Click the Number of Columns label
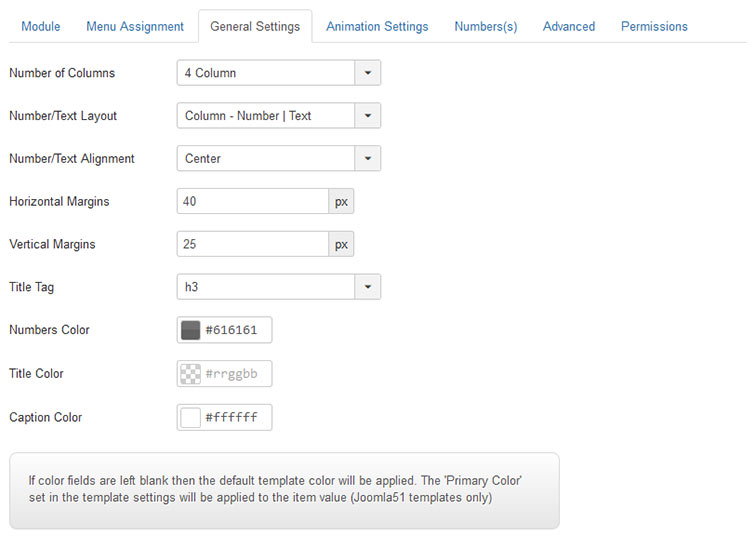The width and height of the screenshot is (756, 549). click(62, 73)
